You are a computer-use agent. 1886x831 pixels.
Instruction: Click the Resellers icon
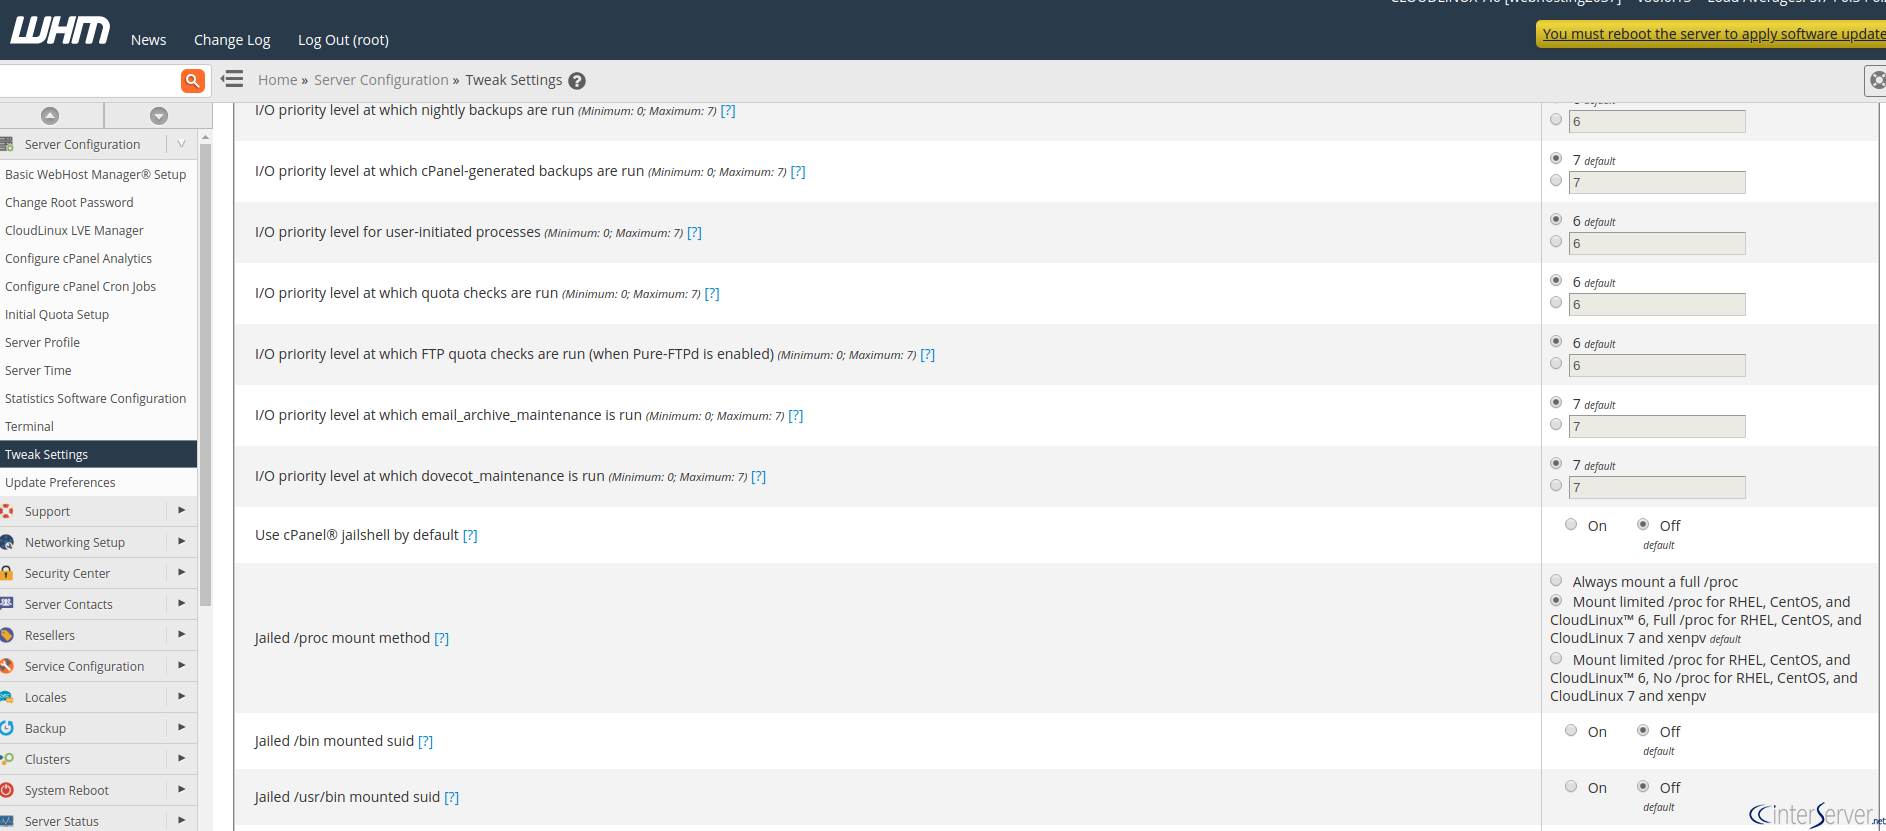click(x=7, y=635)
